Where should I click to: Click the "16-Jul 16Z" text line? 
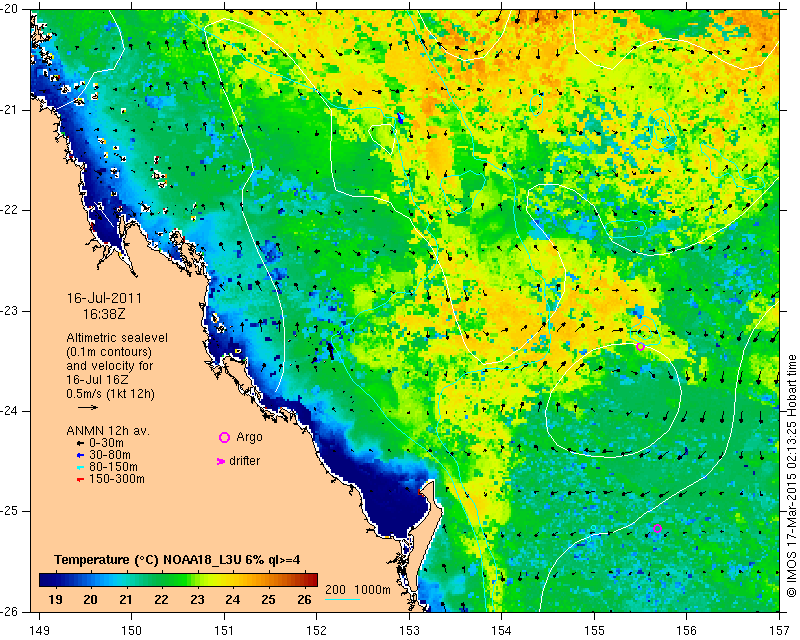97,380
